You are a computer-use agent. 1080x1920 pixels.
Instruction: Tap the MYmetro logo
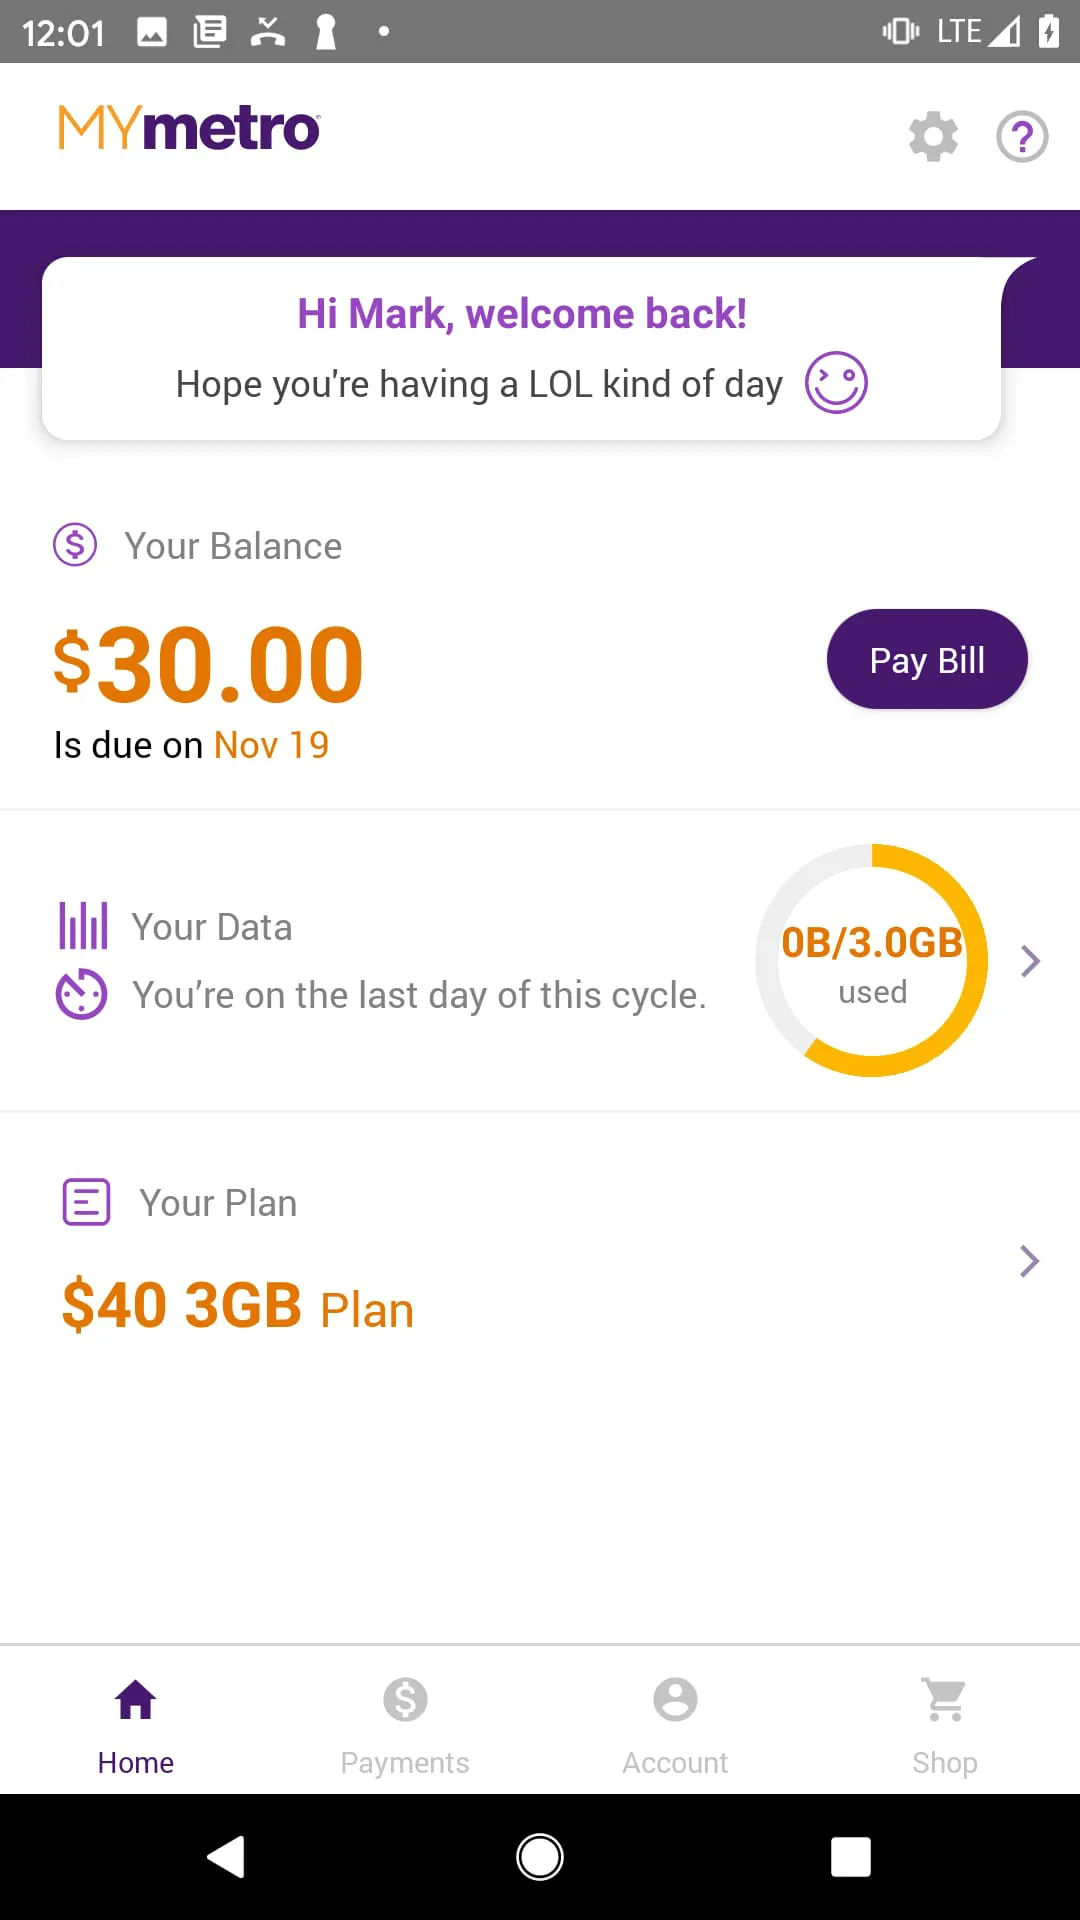coord(189,129)
